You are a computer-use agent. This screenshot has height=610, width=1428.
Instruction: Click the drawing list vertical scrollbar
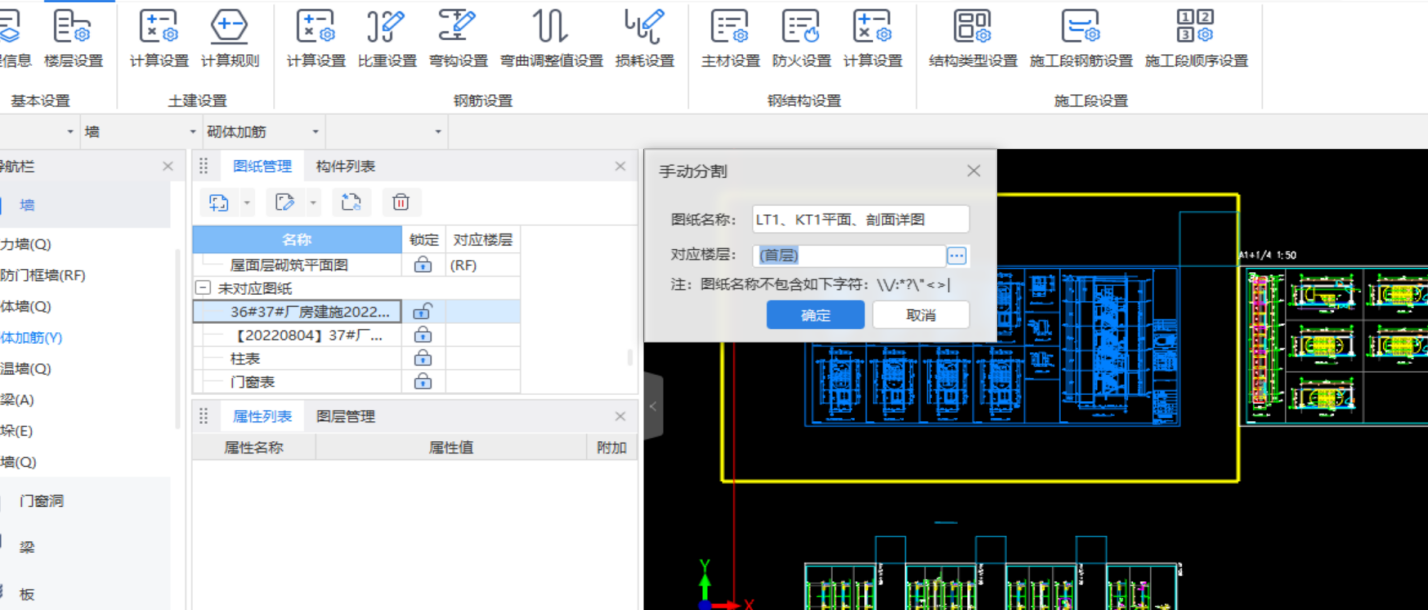[630, 356]
